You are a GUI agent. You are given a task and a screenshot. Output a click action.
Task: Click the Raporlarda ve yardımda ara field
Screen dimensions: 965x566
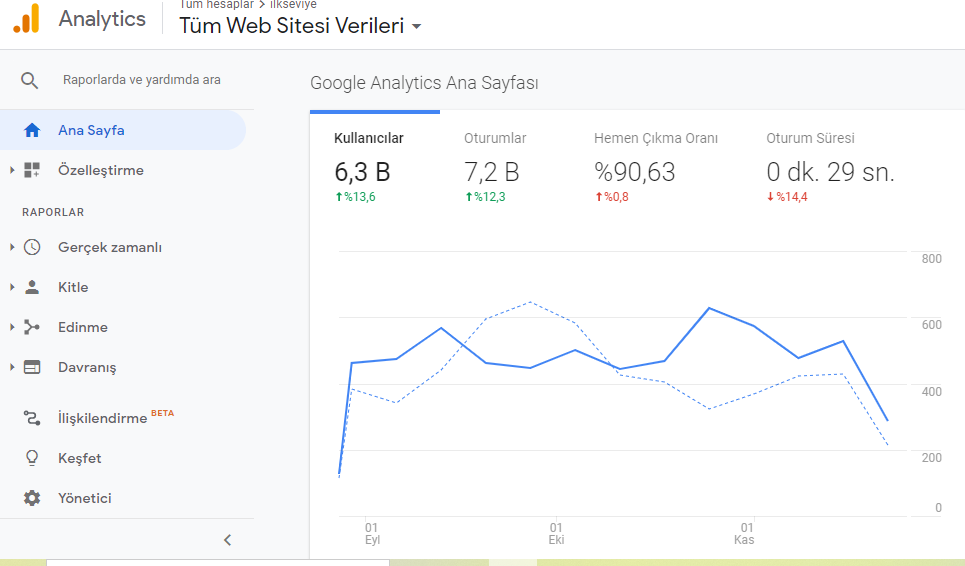[x=142, y=80]
